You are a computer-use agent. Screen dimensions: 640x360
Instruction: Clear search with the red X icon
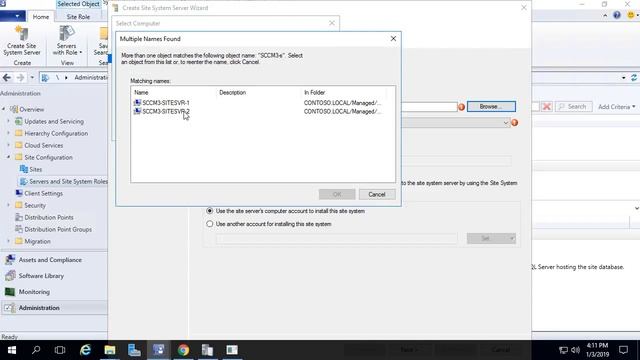click(547, 107)
